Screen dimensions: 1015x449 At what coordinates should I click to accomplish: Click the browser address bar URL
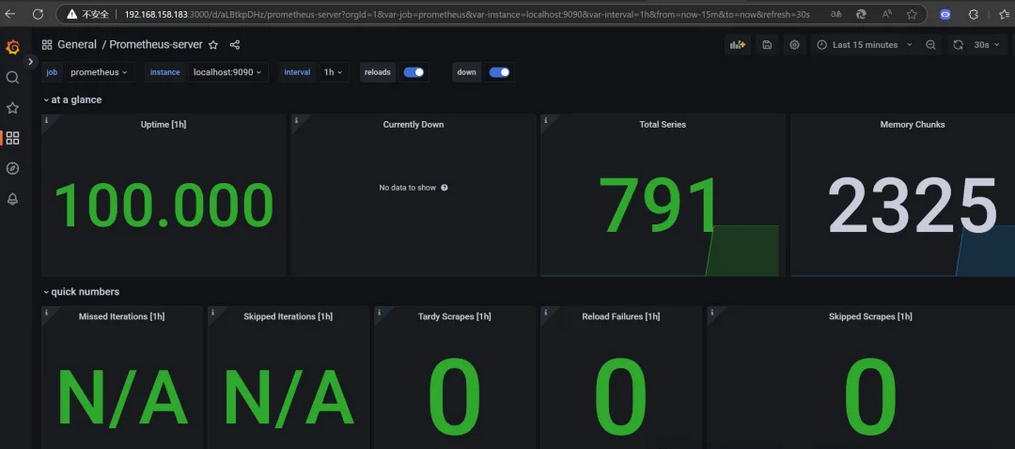click(466, 14)
